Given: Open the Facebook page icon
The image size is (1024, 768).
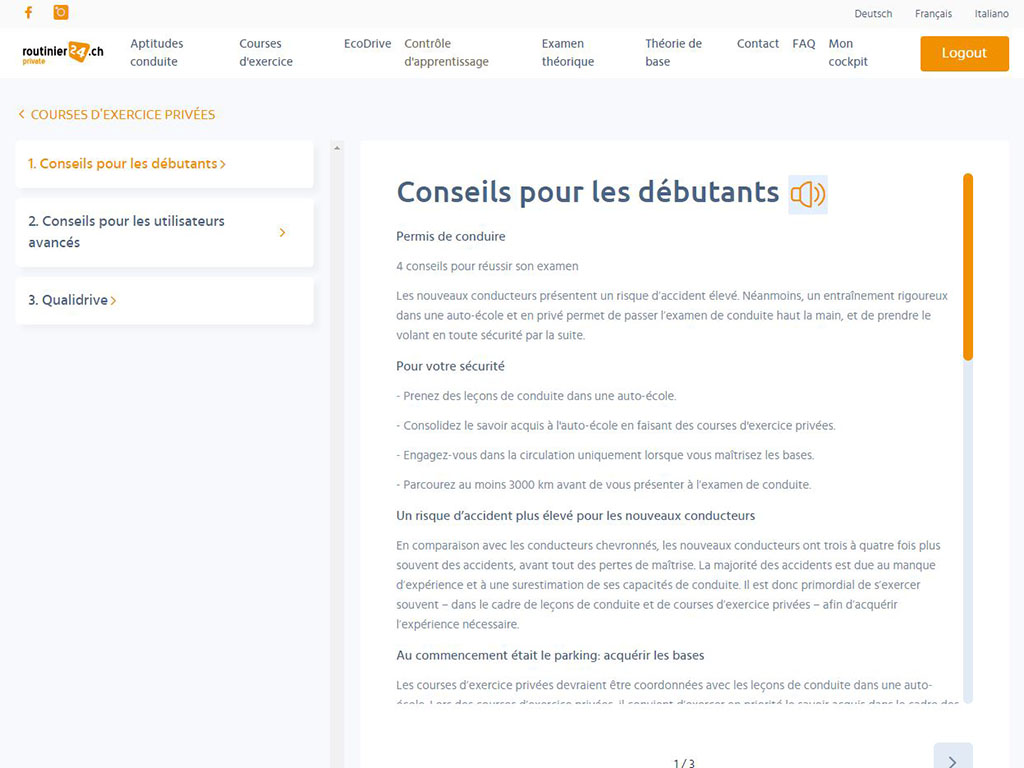Looking at the screenshot, I should click(x=28, y=13).
